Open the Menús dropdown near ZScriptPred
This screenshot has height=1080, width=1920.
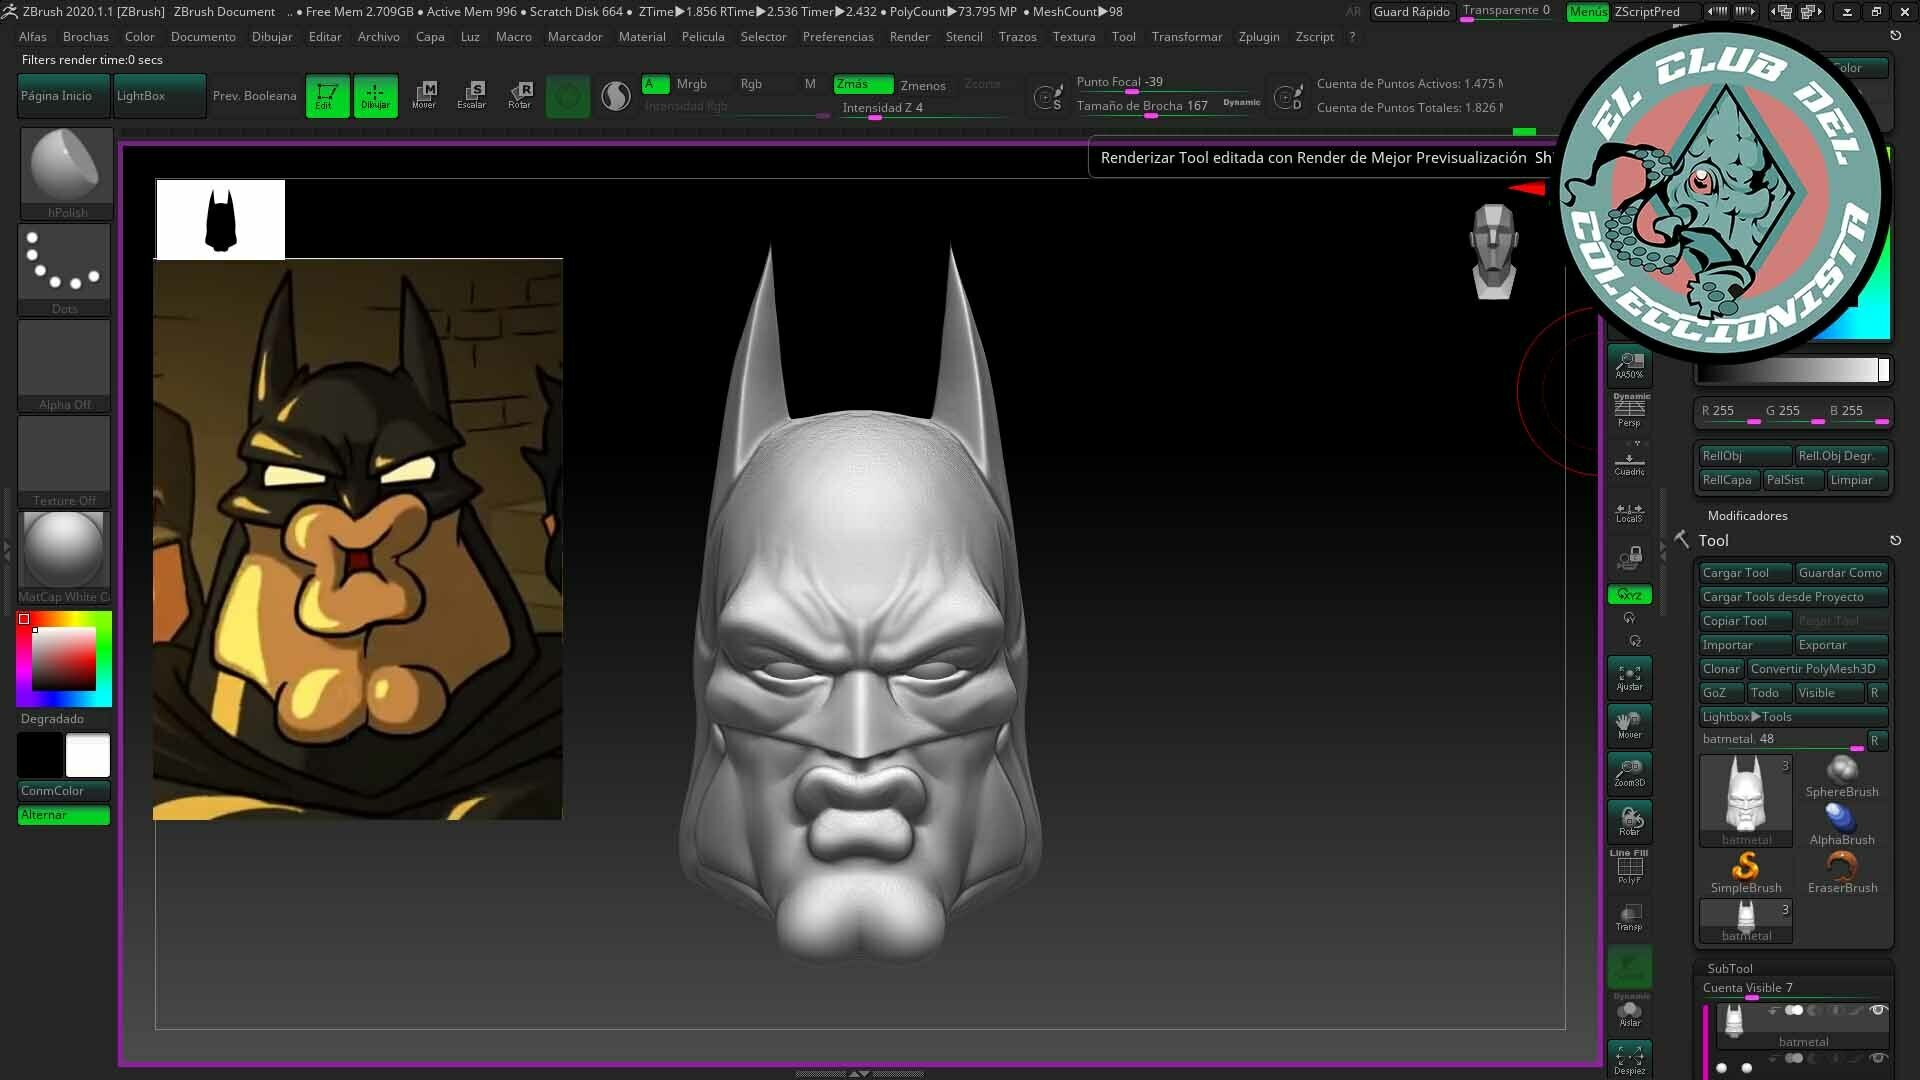click(x=1586, y=12)
